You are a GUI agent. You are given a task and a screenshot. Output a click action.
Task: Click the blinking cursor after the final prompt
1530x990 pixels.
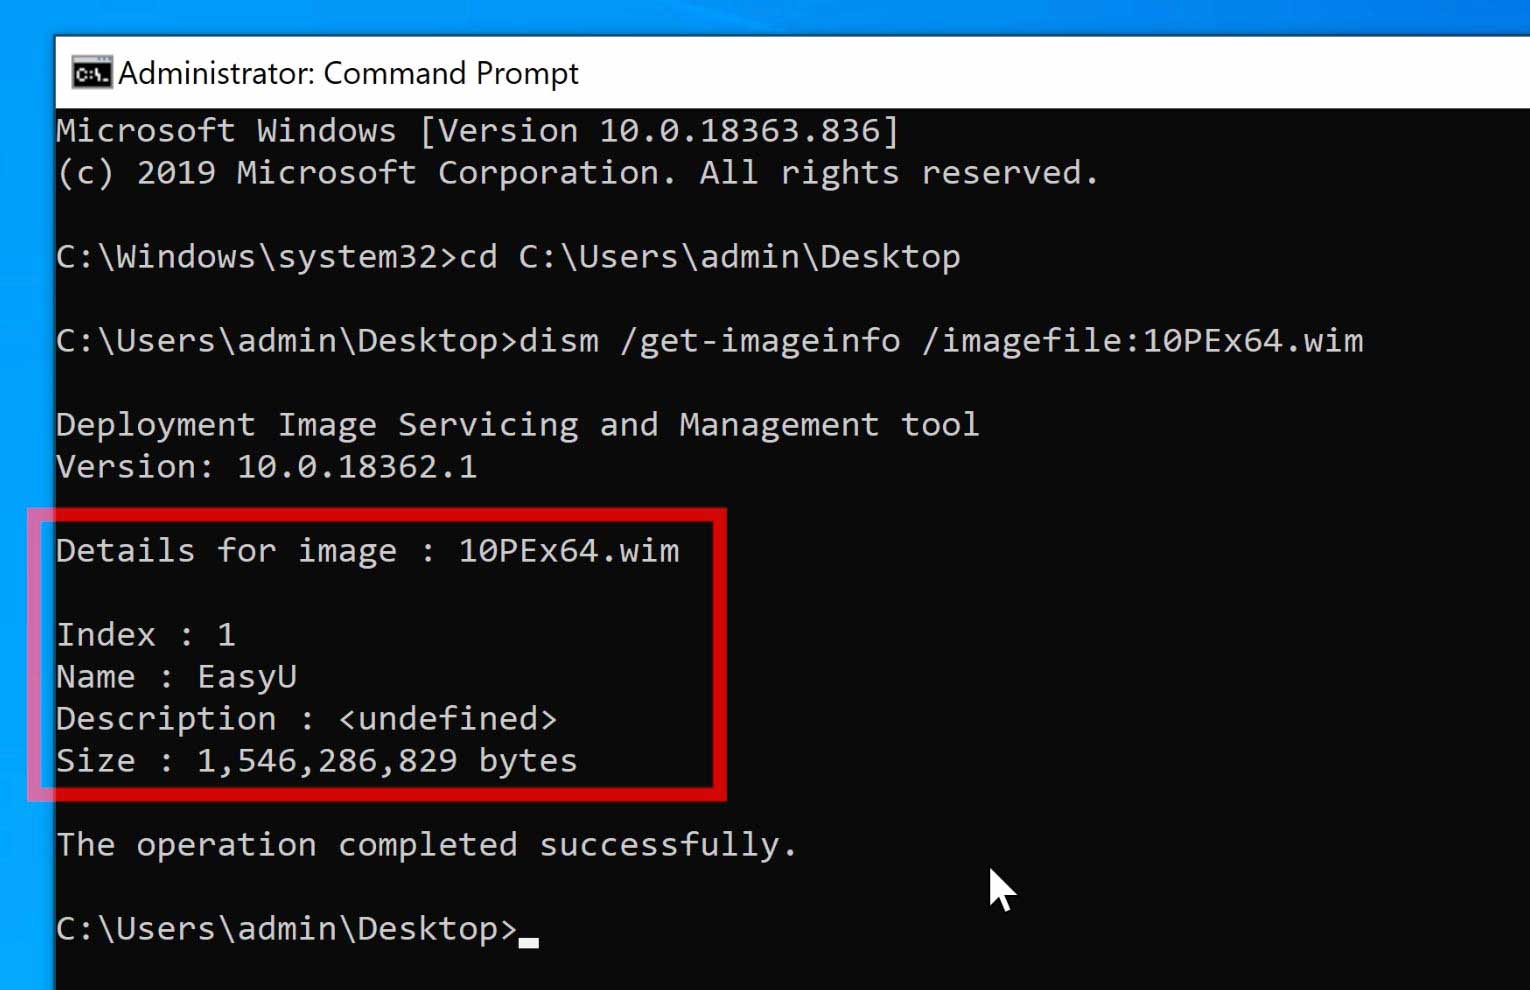(529, 941)
